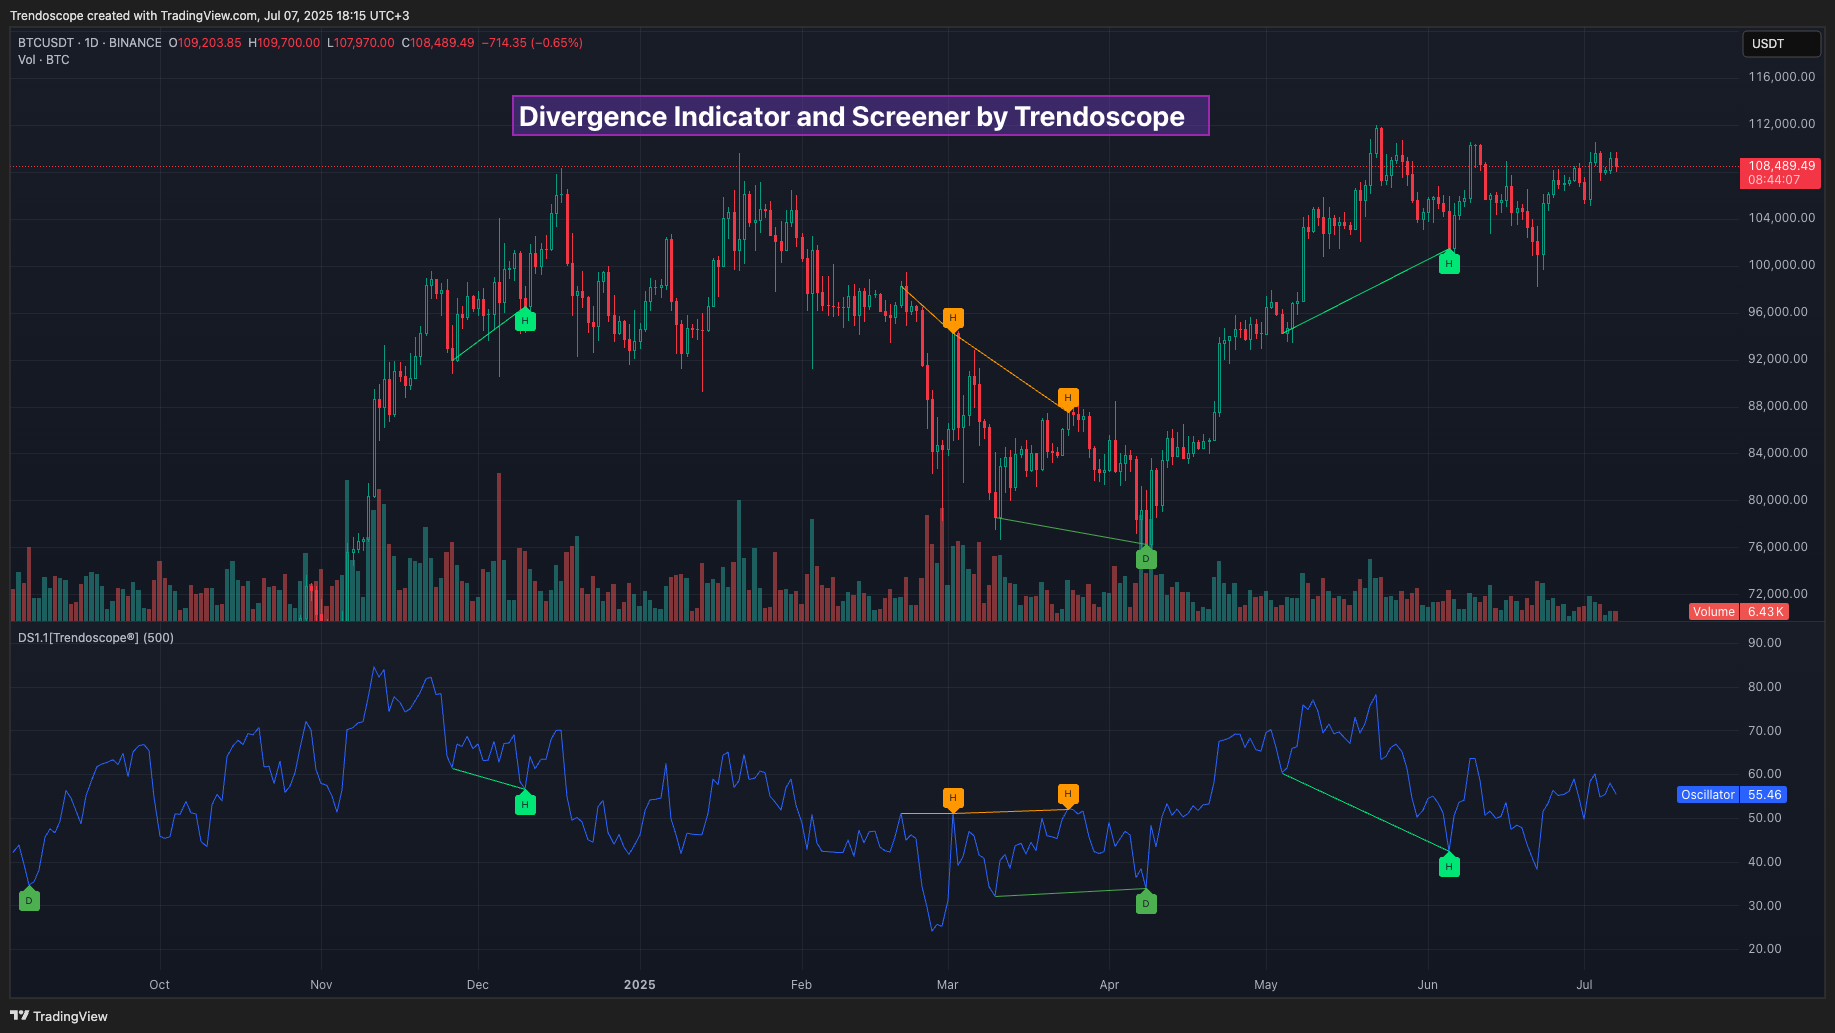Click the 90.00 oscillator axis value
This screenshot has width=1835, height=1033.
click(1764, 643)
